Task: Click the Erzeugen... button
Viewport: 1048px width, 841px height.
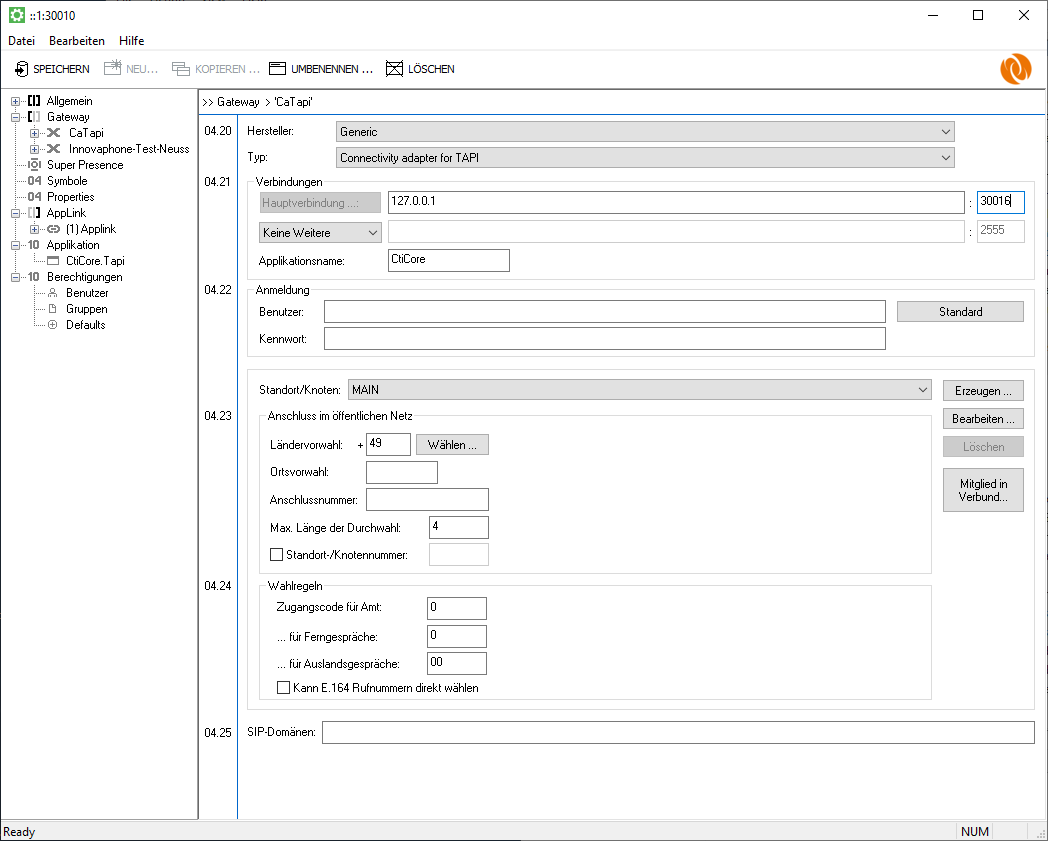Action: (982, 390)
